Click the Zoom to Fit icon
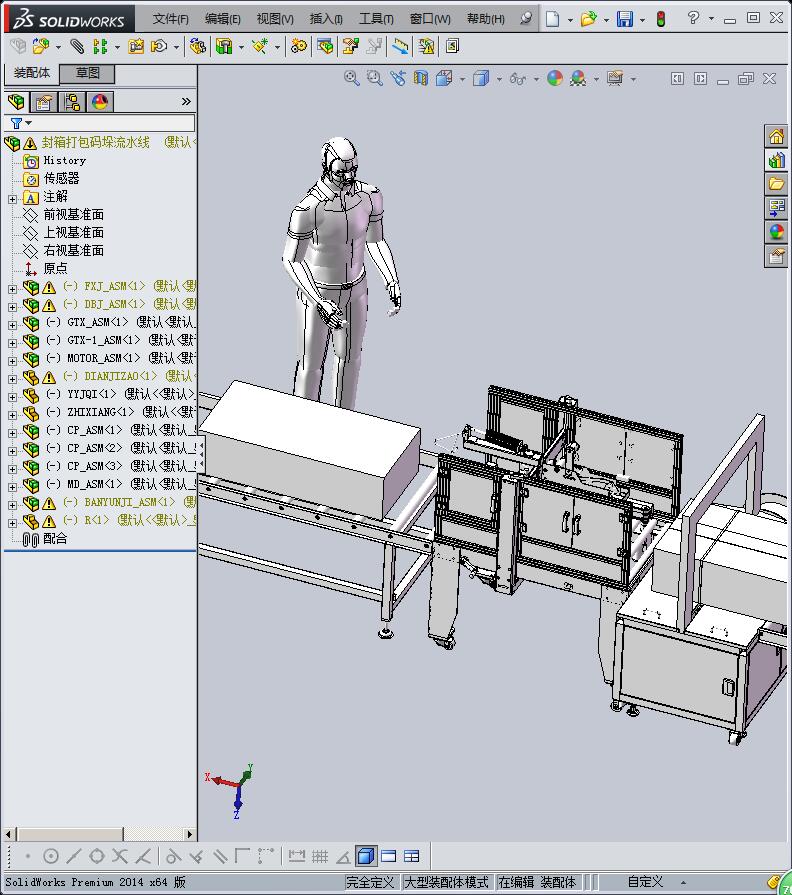This screenshot has width=792, height=895. pos(352,78)
